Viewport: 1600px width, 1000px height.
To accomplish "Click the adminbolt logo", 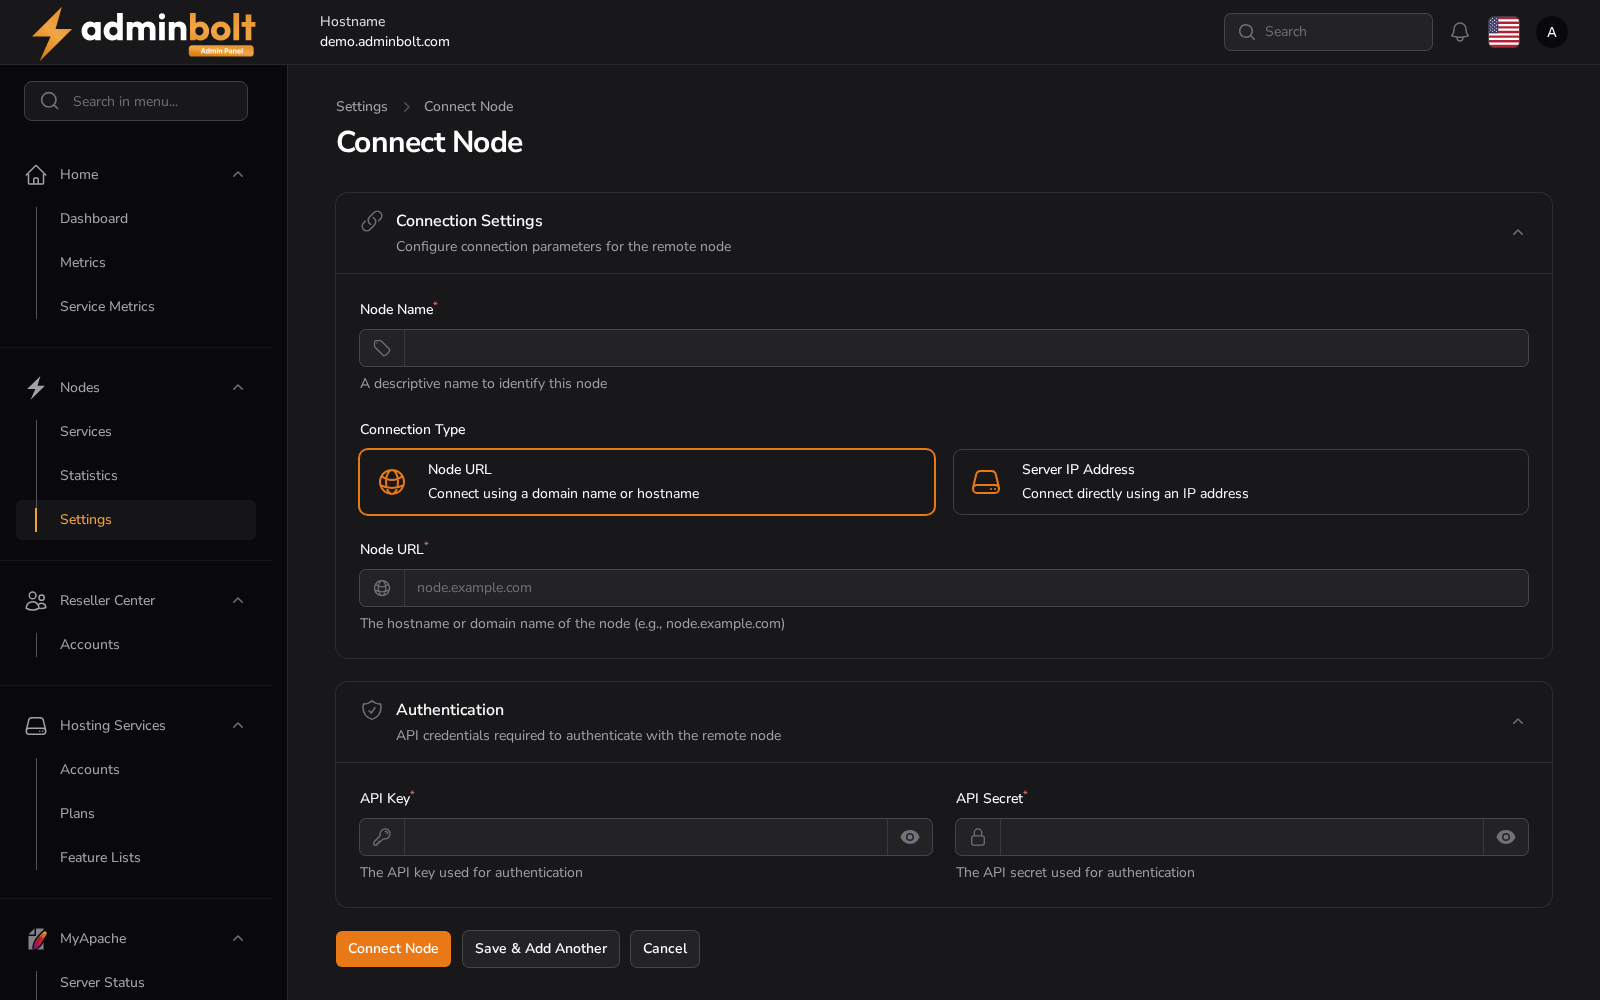I will (143, 33).
